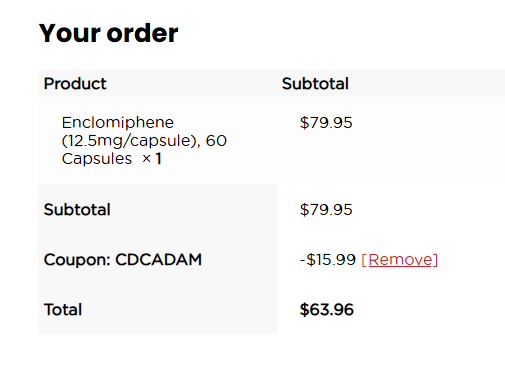505x369 pixels.
Task: Click the "Coupon:" label word
Action: pos(77,260)
